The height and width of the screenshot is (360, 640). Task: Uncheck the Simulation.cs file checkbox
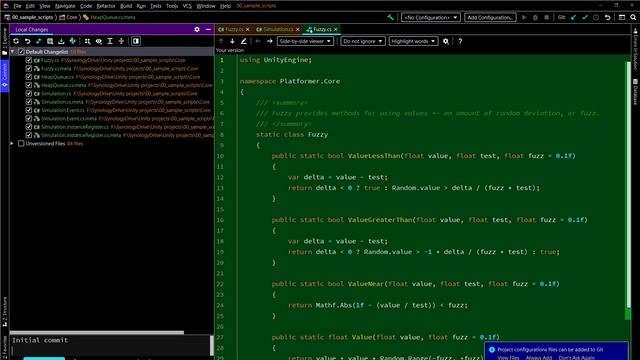point(29,93)
